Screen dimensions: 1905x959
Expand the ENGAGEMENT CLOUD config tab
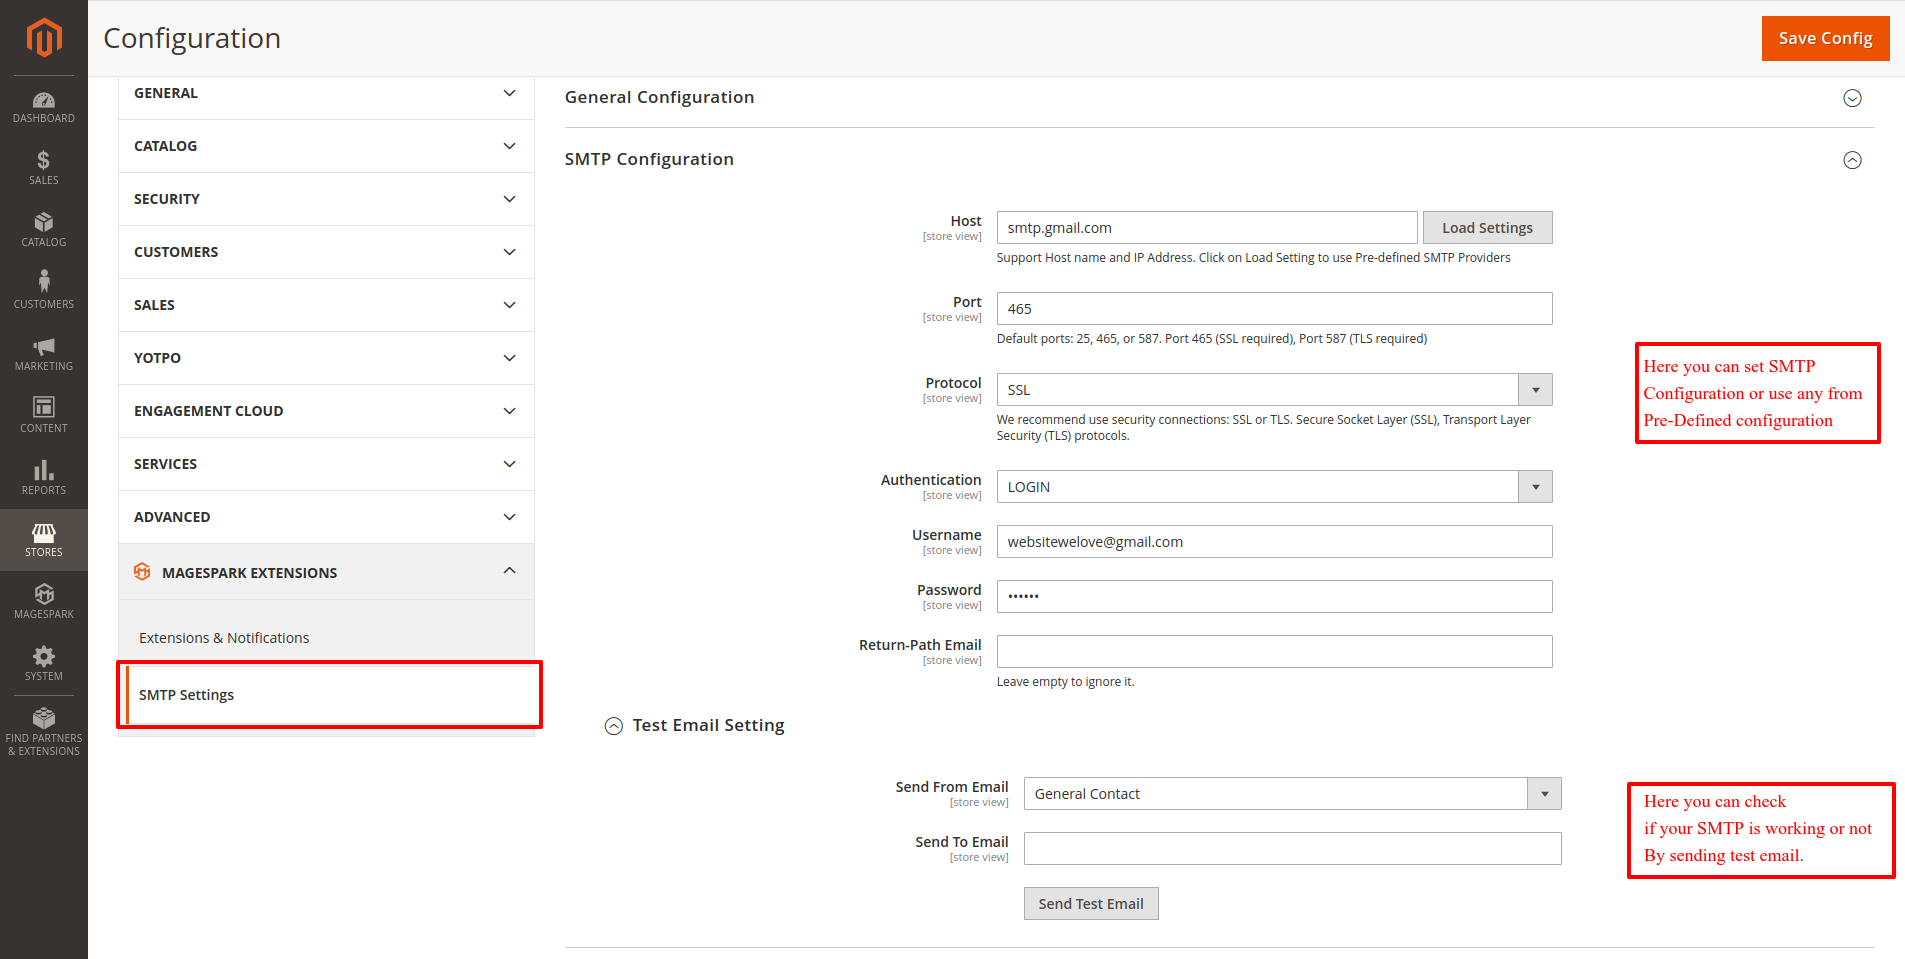[326, 411]
